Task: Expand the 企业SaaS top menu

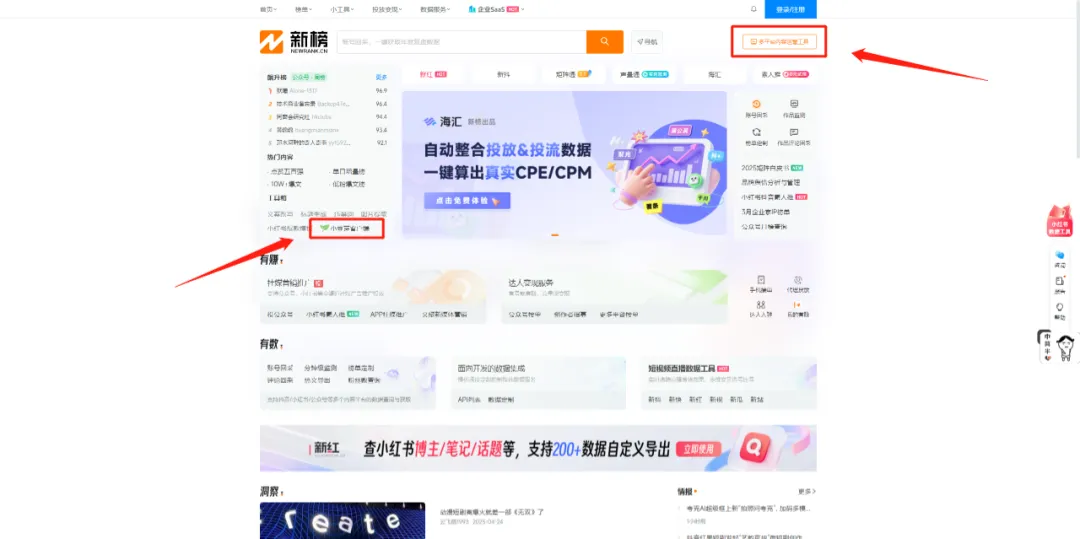Action: [x=496, y=10]
